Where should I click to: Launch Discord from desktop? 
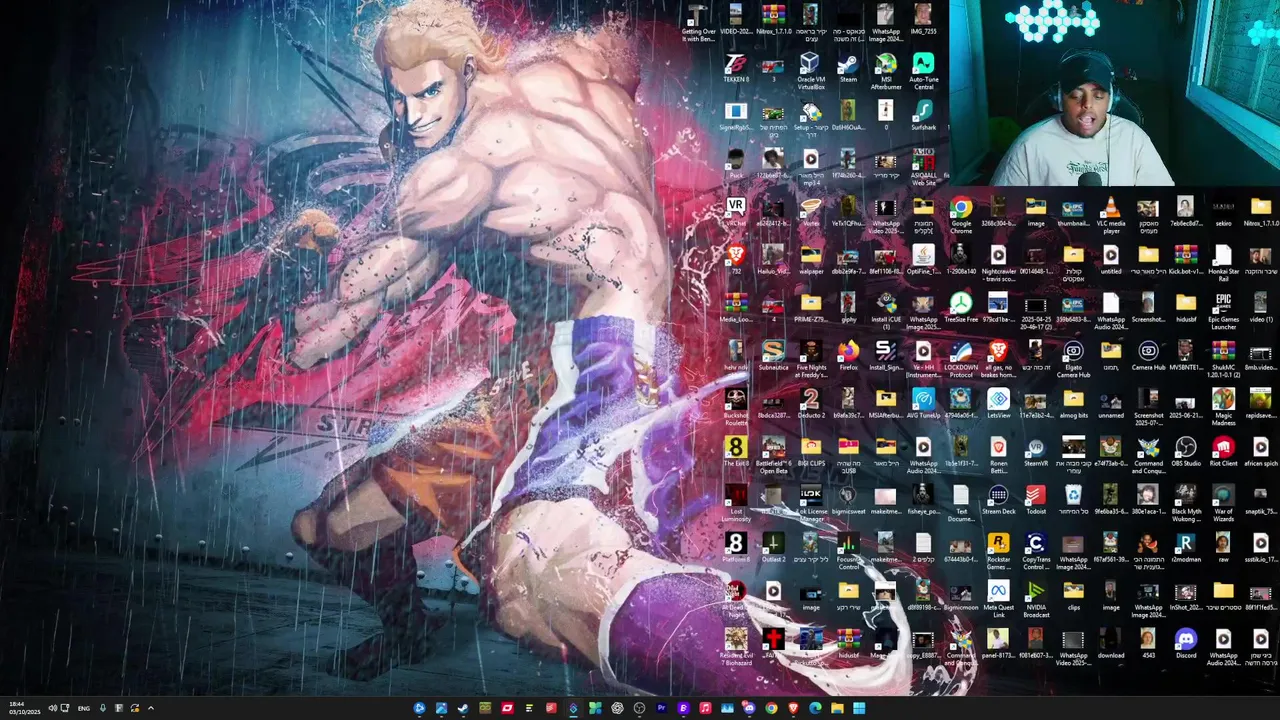(x=1186, y=644)
